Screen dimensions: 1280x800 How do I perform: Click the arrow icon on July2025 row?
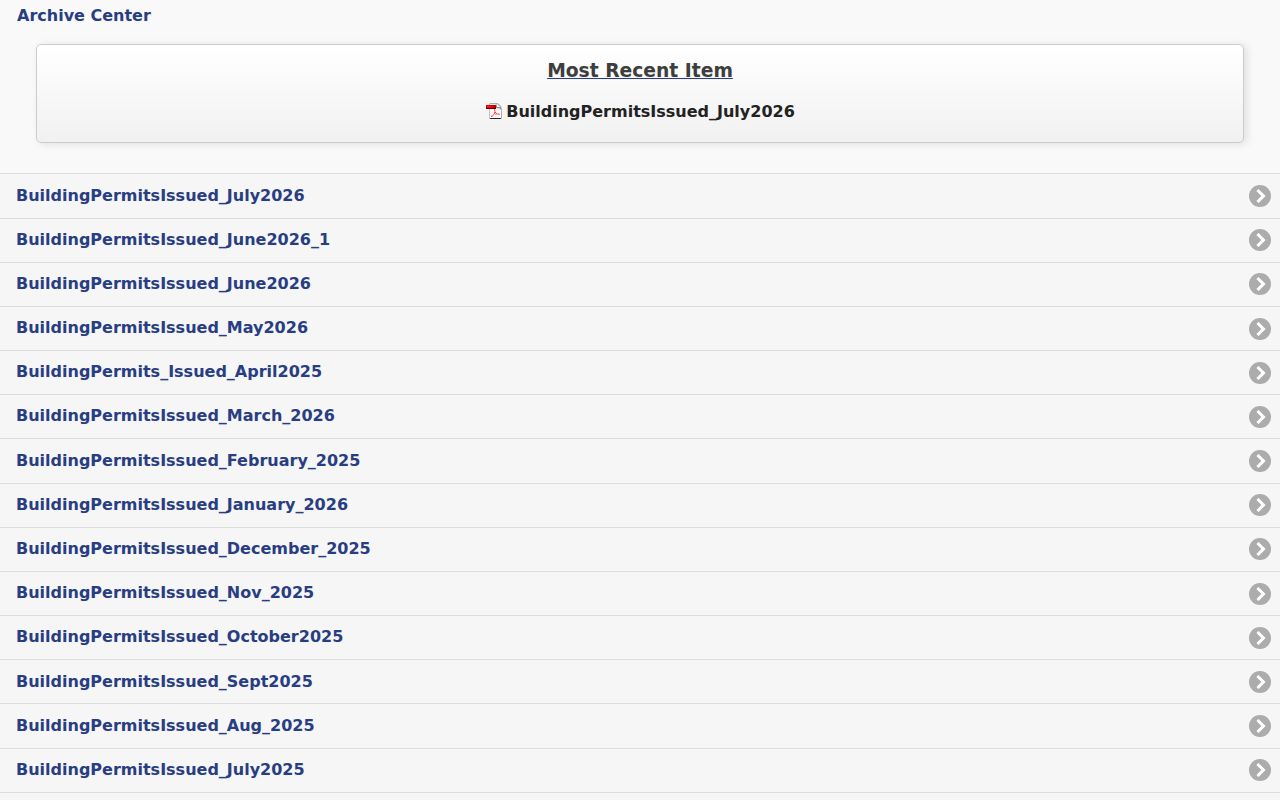tap(1260, 770)
